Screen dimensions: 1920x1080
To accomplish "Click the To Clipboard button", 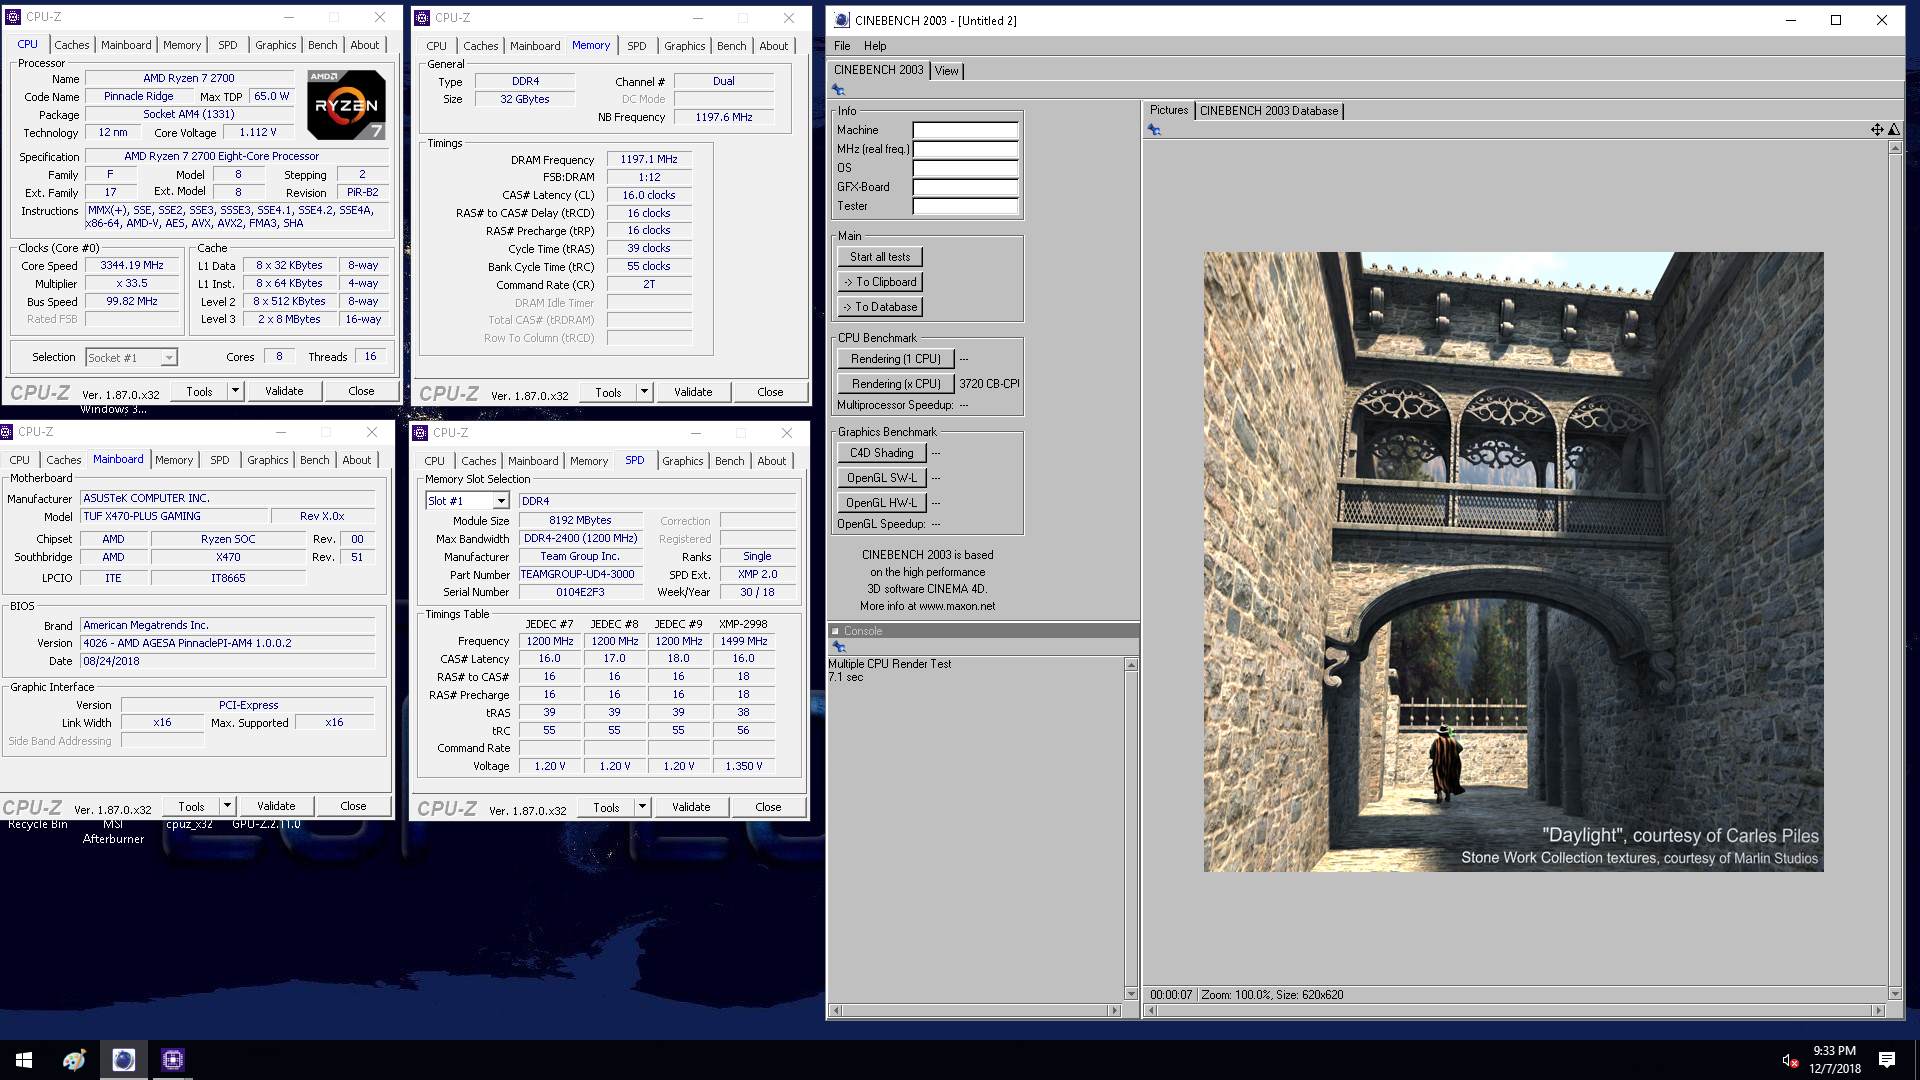I will coord(880,282).
